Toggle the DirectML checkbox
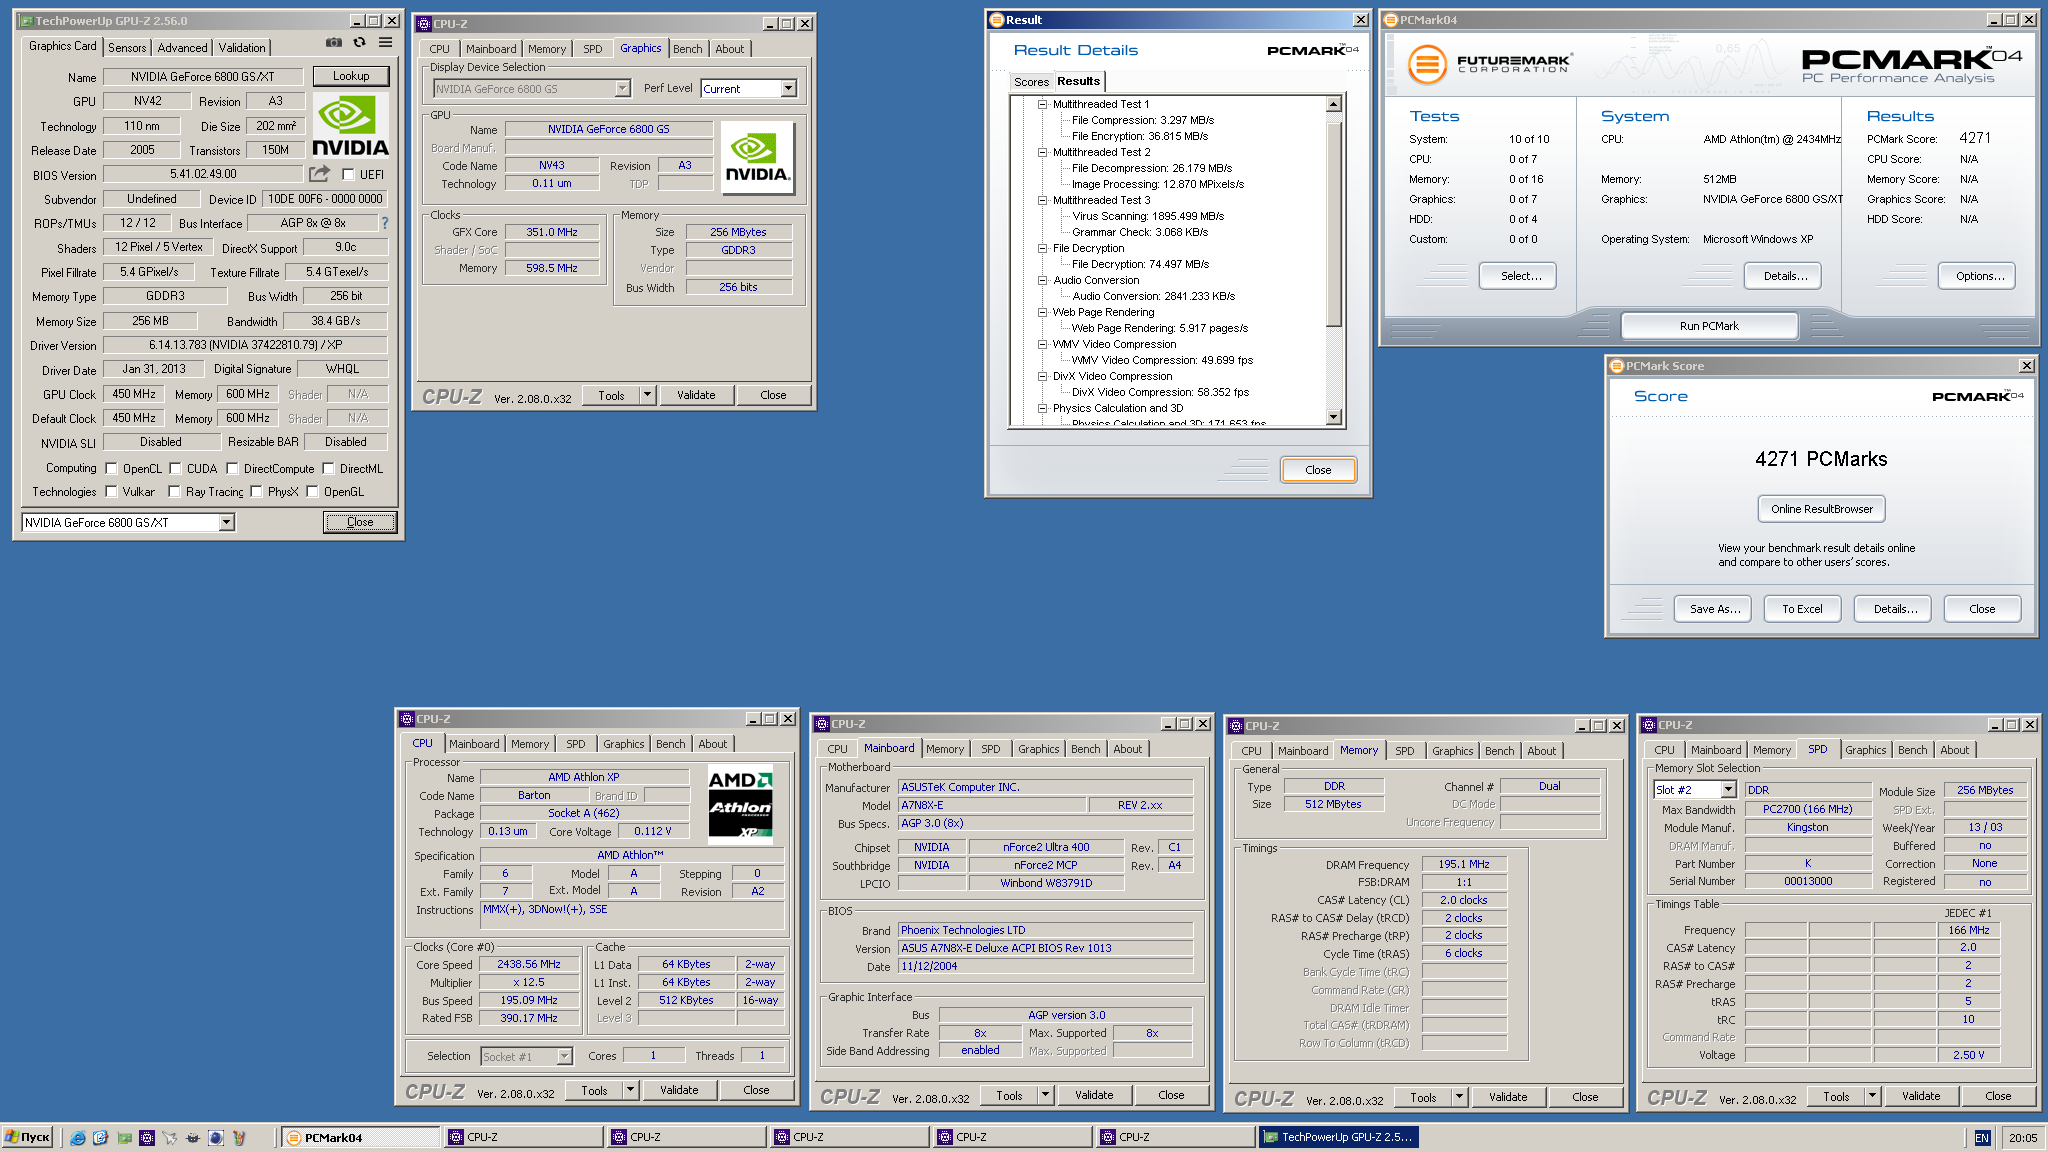2048x1152 pixels. pyautogui.click(x=328, y=468)
